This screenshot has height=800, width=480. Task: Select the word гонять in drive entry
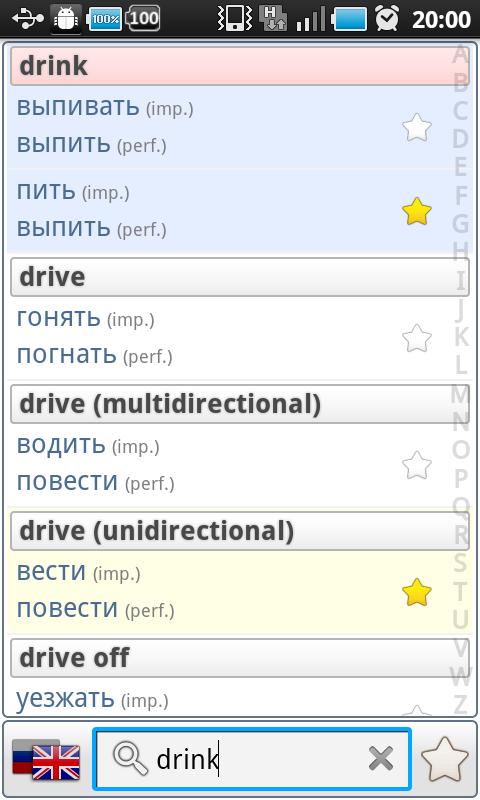point(58,319)
